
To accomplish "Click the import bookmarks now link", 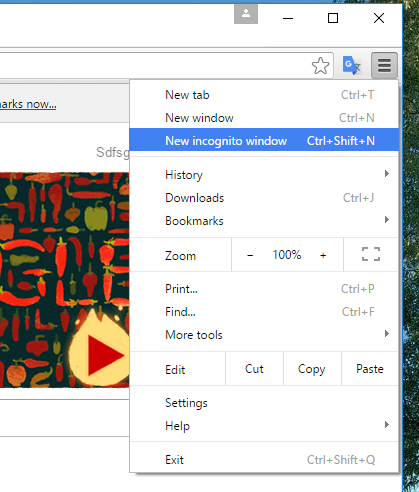I will [x=28, y=104].
